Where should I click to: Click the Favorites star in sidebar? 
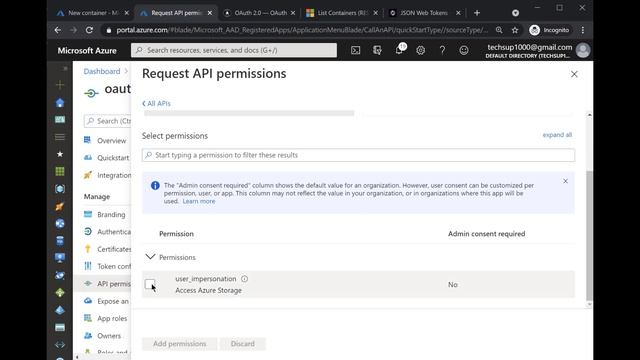coord(60,154)
